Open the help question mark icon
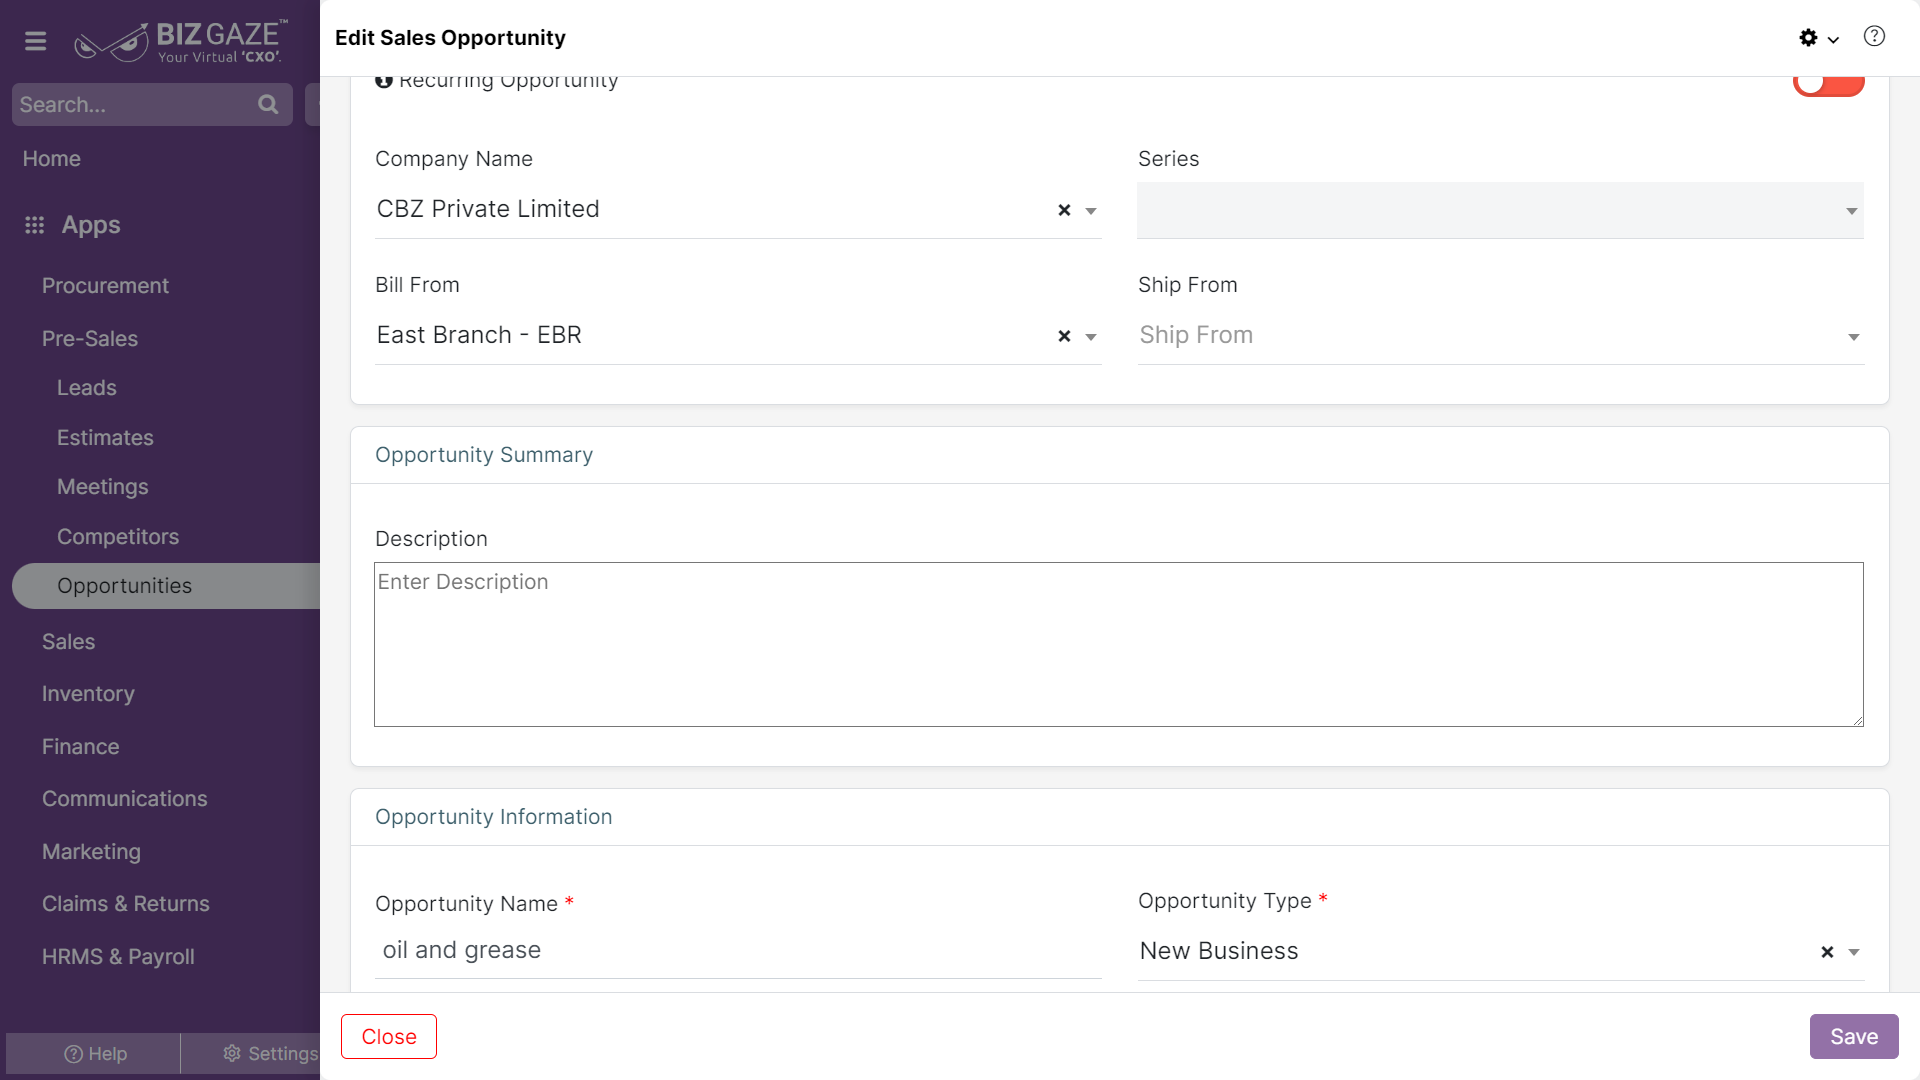The width and height of the screenshot is (1920, 1080). [x=1874, y=37]
